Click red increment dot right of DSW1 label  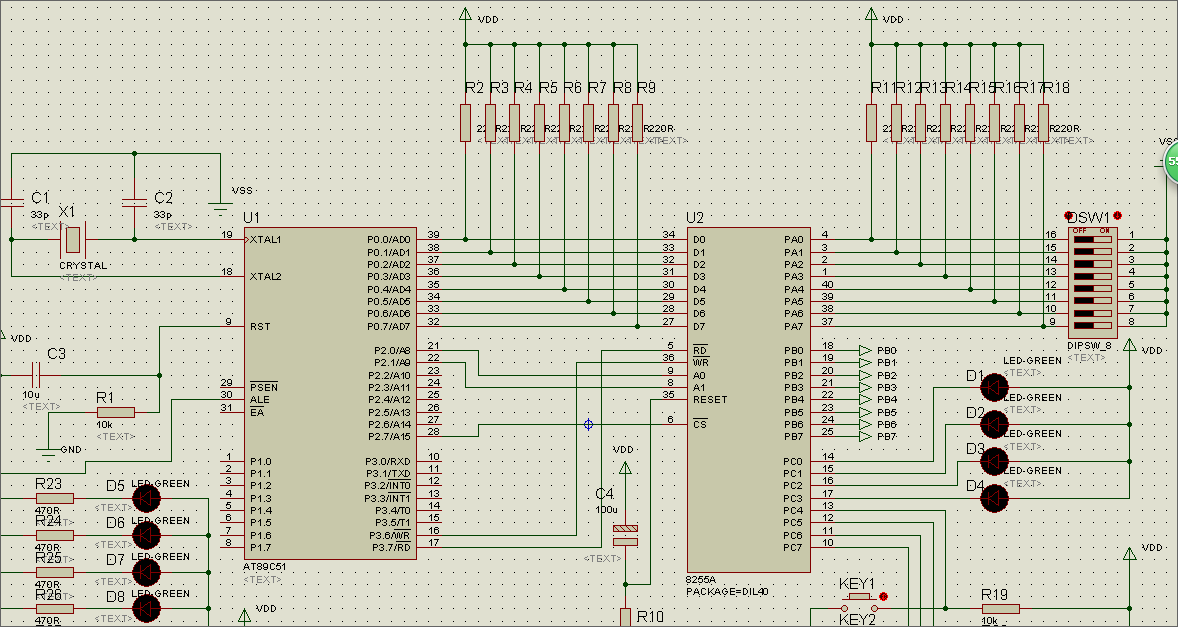(x=1117, y=216)
